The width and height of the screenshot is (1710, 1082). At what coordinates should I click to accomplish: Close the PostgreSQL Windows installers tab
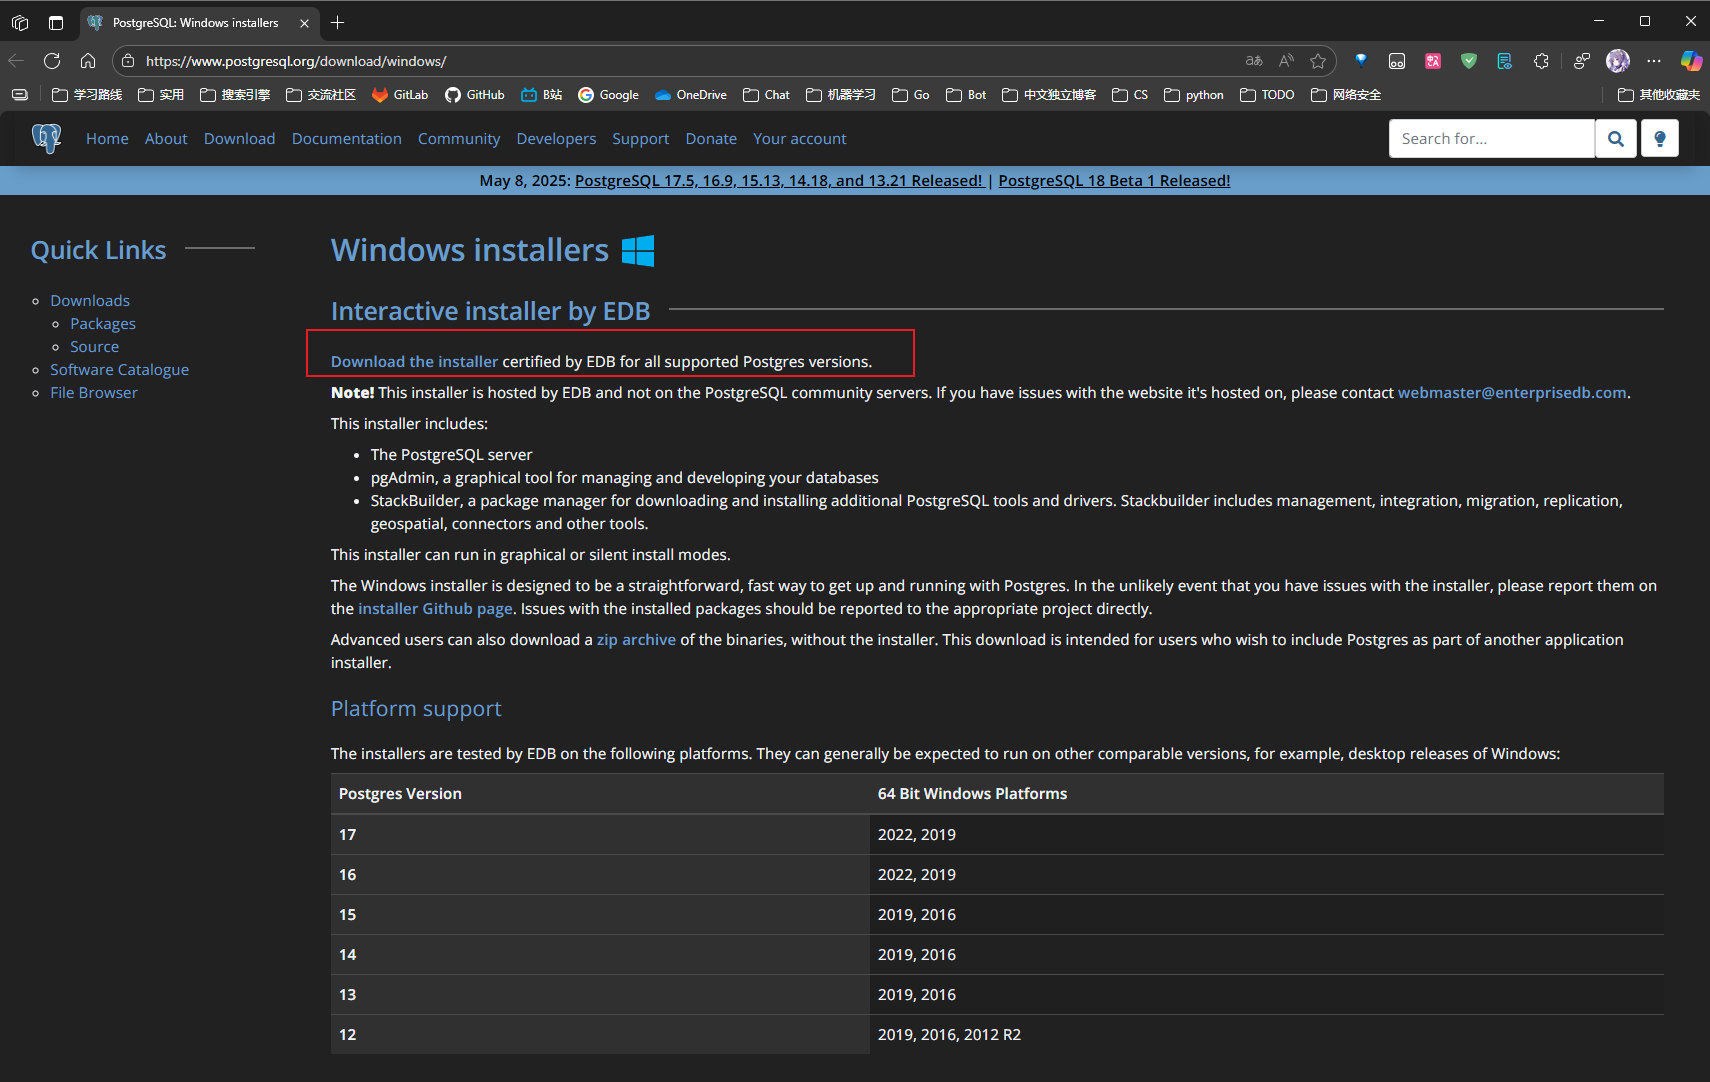tap(304, 23)
